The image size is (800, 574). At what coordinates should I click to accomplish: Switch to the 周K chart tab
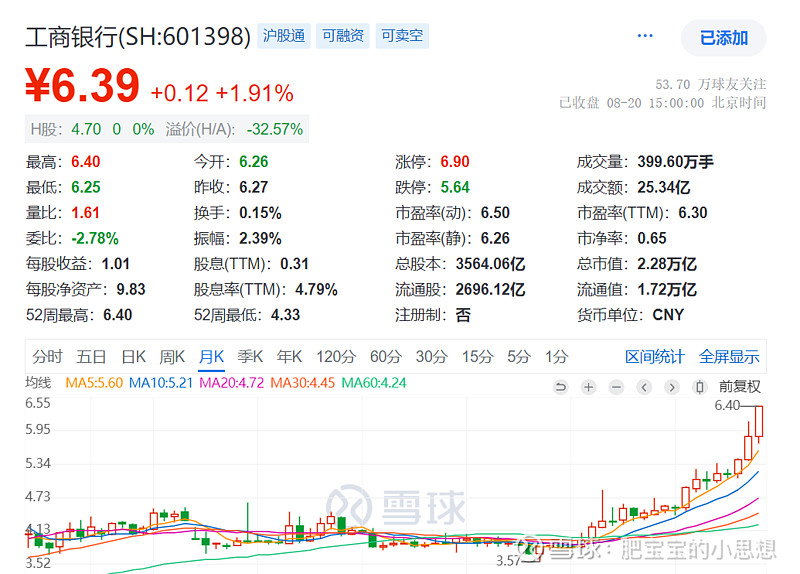tap(172, 357)
